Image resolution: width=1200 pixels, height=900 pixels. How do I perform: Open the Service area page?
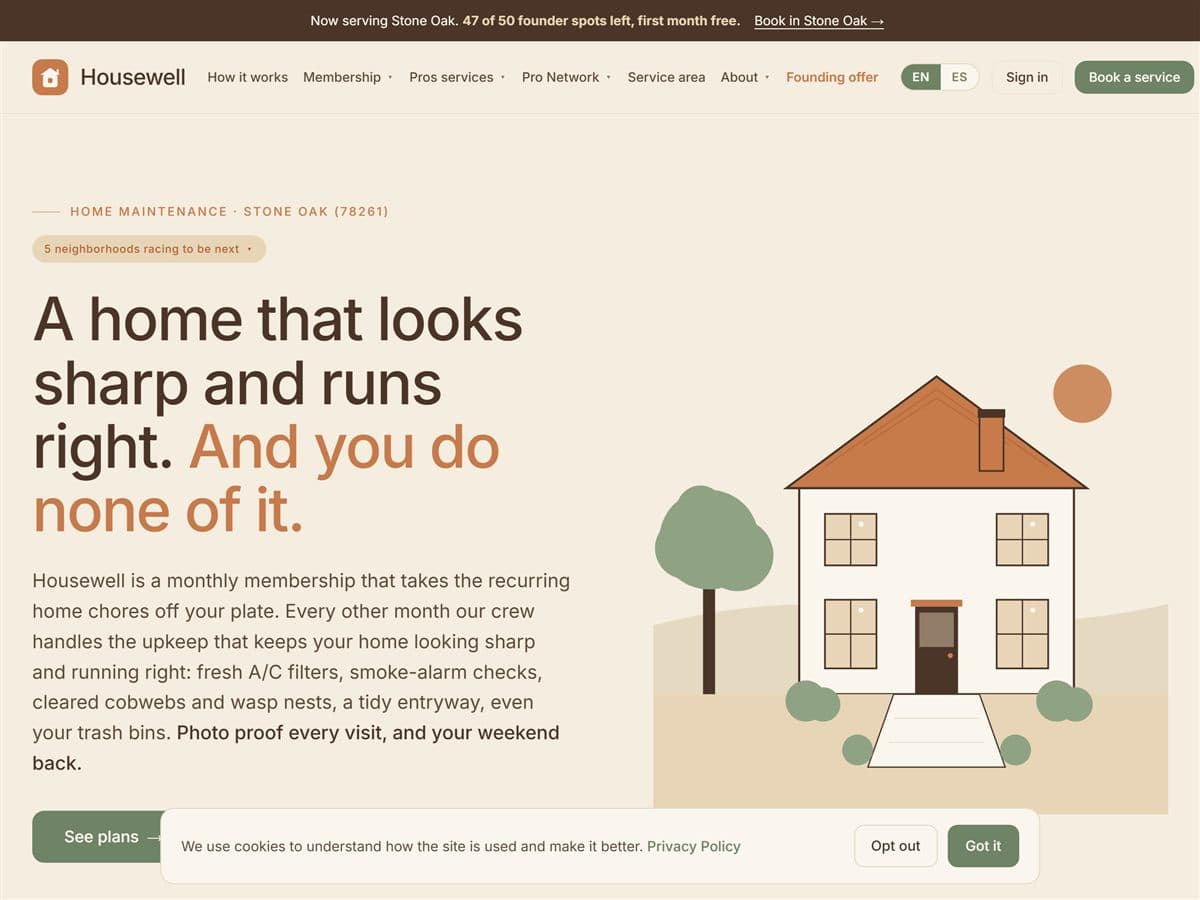666,77
